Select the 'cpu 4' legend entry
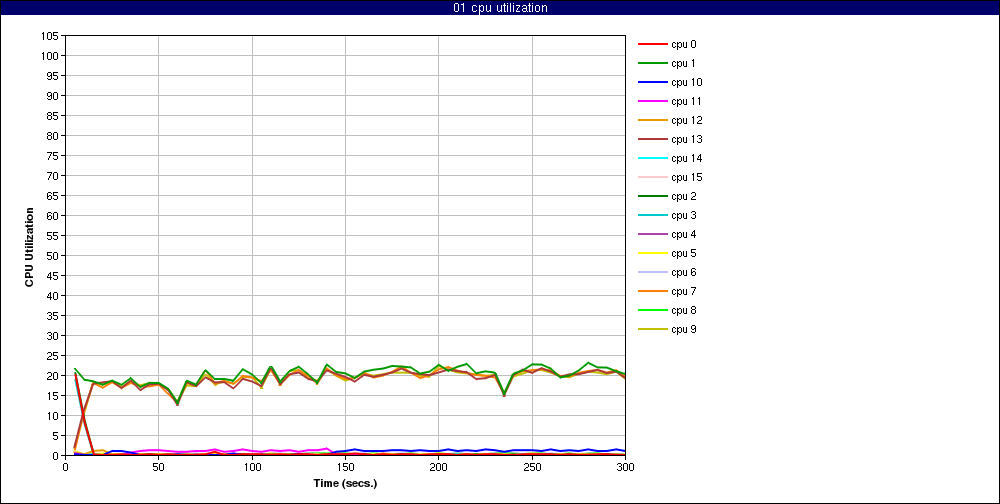1000x504 pixels. (x=667, y=235)
